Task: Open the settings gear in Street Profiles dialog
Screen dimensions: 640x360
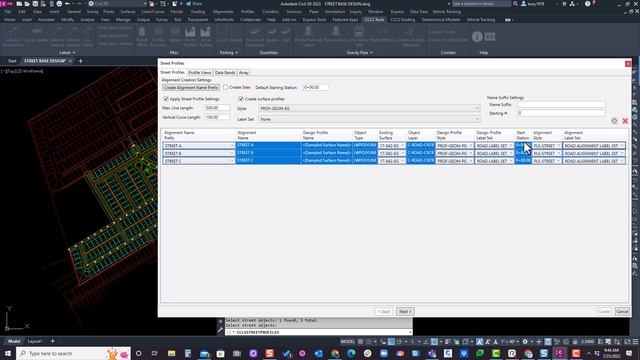Action: coord(614,121)
